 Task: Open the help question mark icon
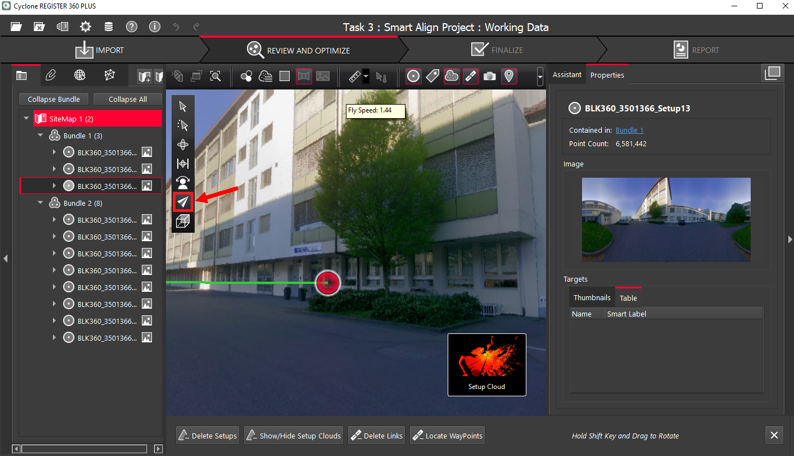(x=131, y=26)
